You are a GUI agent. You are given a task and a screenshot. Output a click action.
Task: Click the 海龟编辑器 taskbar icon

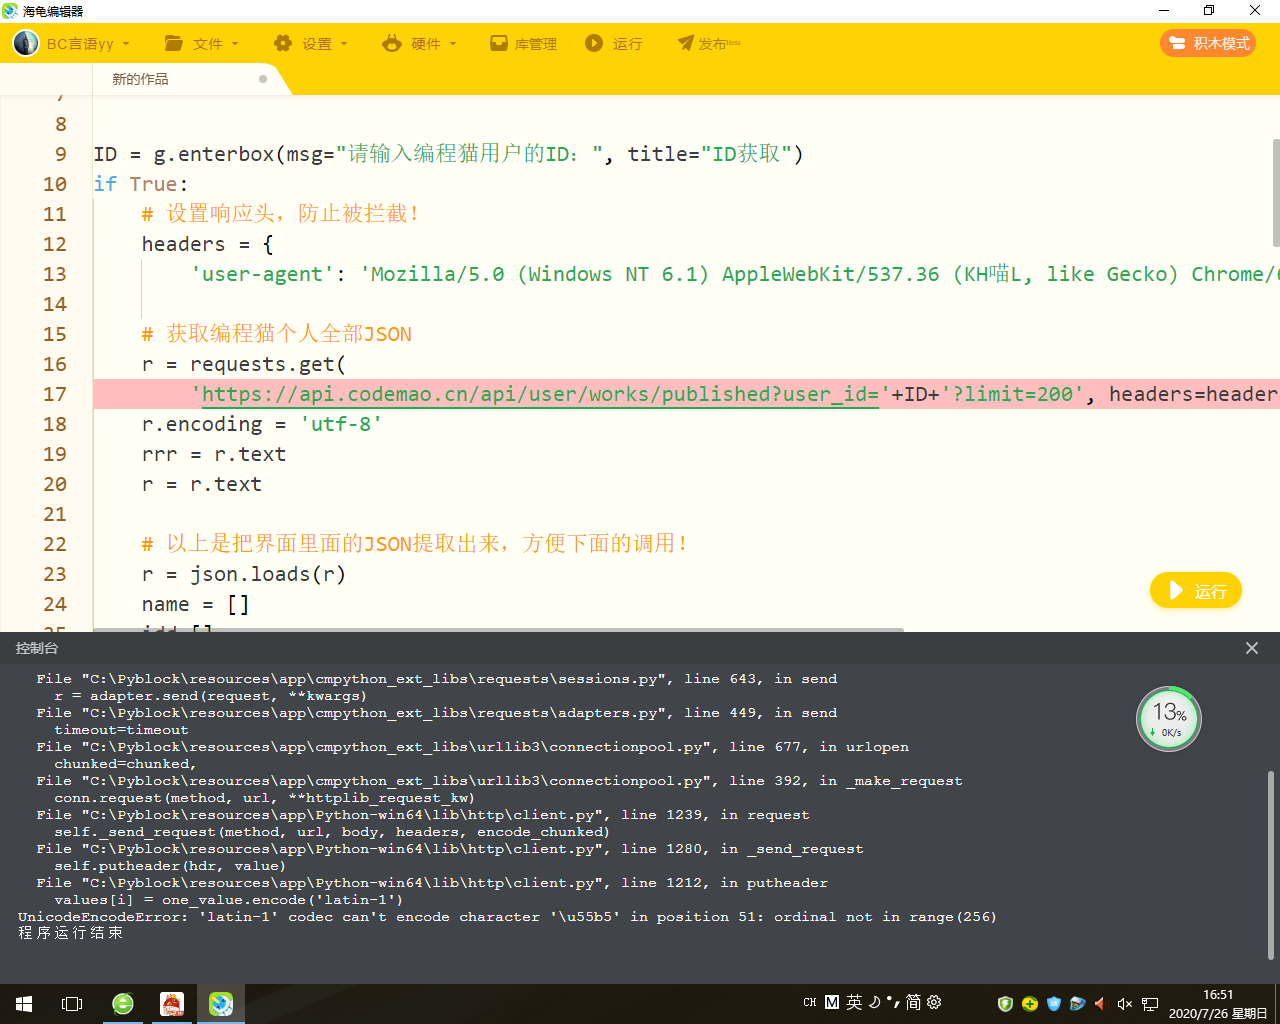click(x=221, y=1003)
